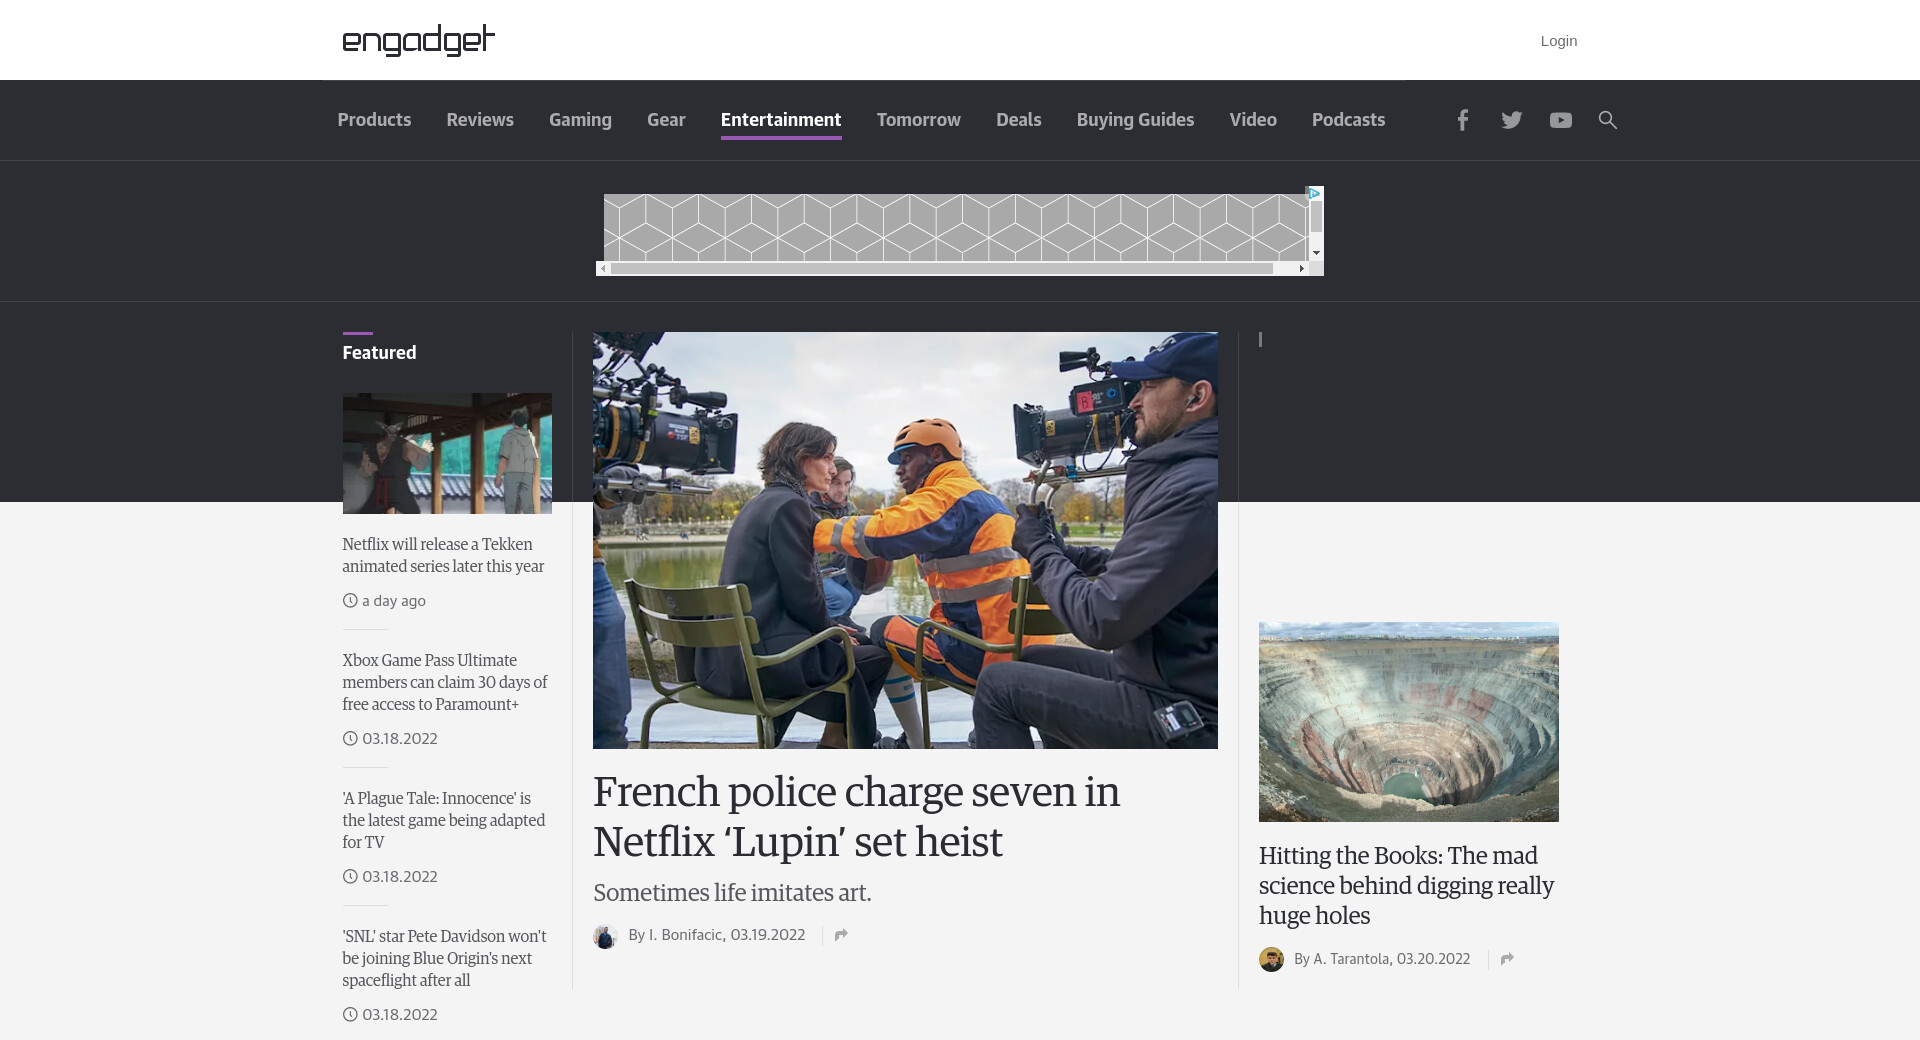The image size is (1920, 1040).
Task: Open the Netflix Tekken animated series story
Action: pyautogui.click(x=443, y=555)
